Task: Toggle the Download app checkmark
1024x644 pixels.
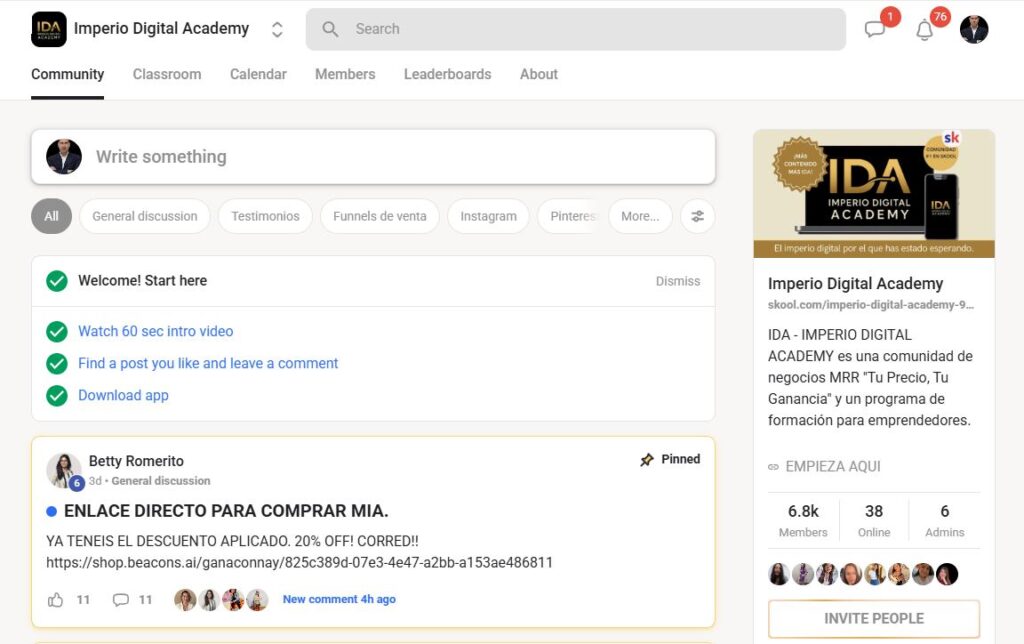Action: (x=57, y=396)
